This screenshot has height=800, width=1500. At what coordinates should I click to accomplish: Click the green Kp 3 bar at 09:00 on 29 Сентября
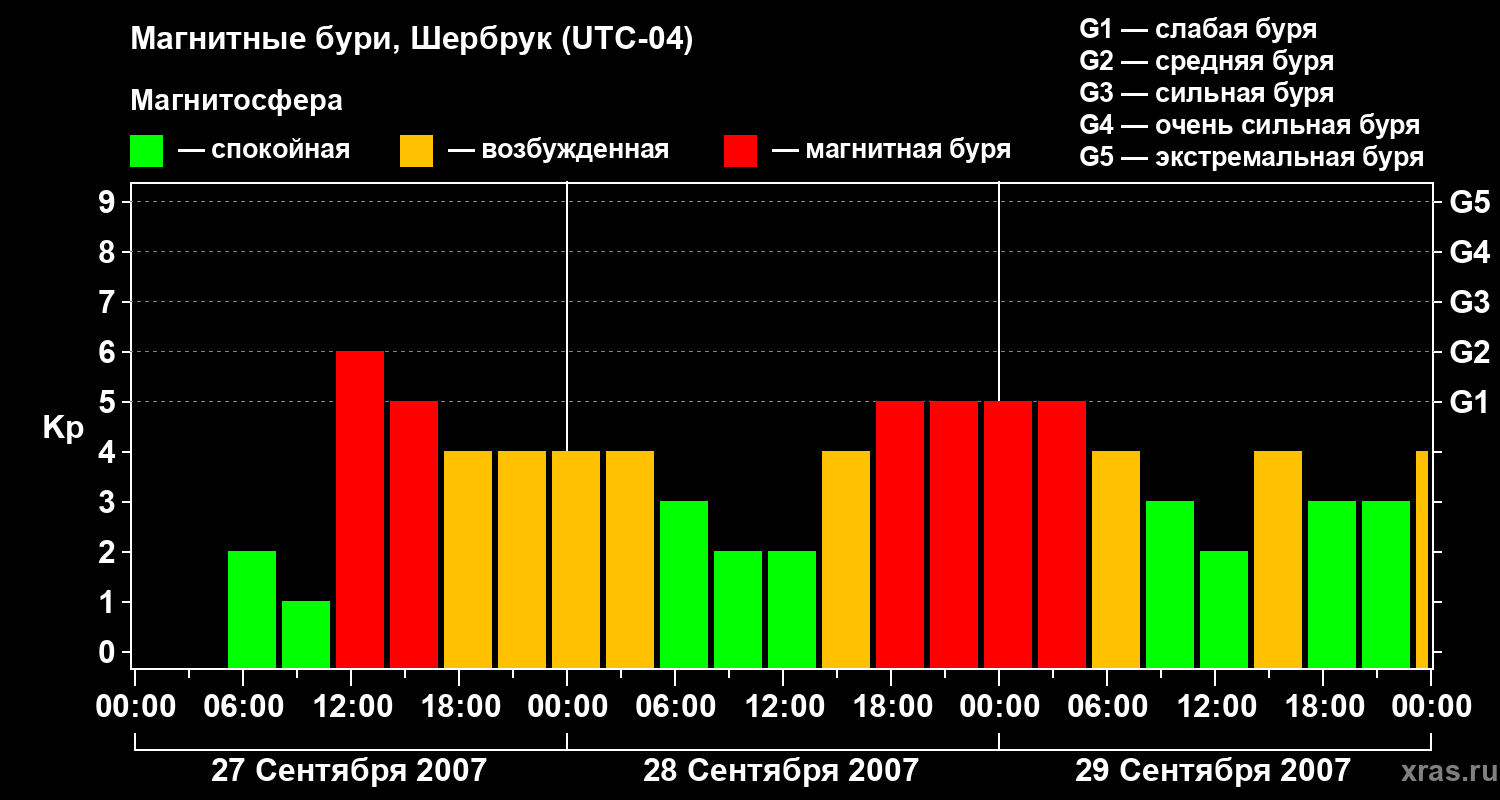point(1170,584)
